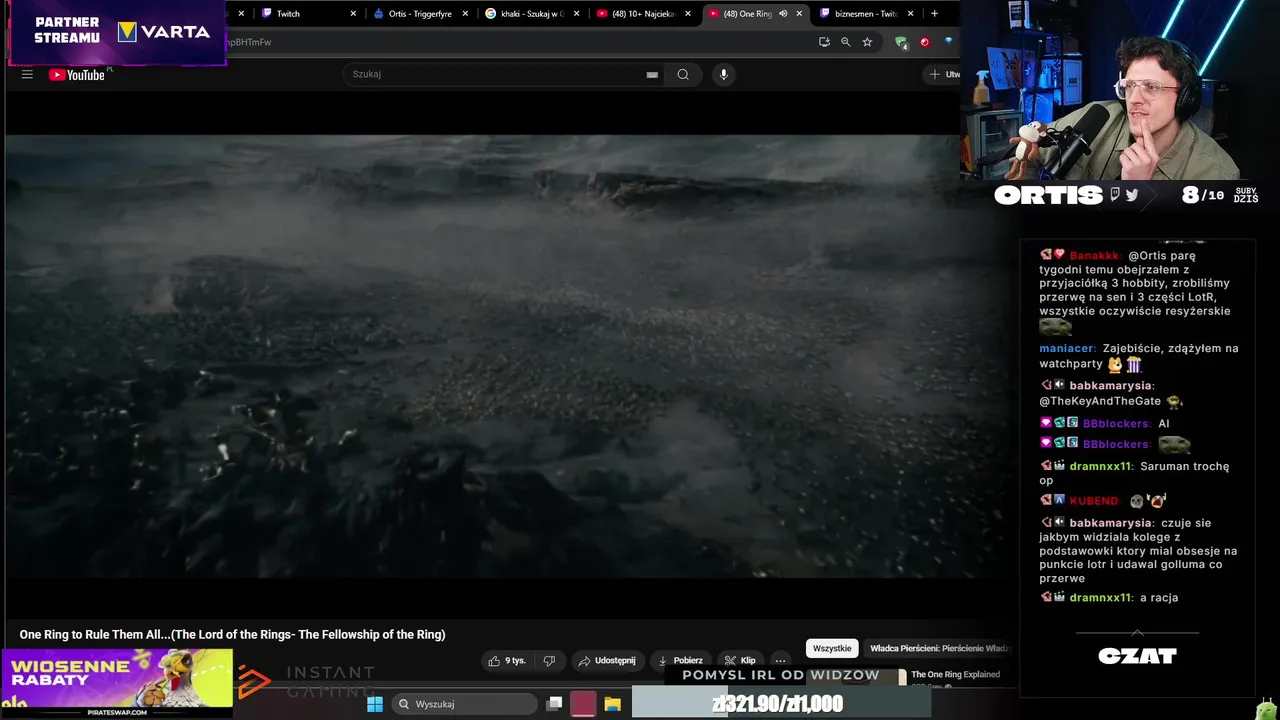The width and height of the screenshot is (1280, 720).
Task: Mute audio icon on 'One Ring' tab
Action: [x=783, y=14]
